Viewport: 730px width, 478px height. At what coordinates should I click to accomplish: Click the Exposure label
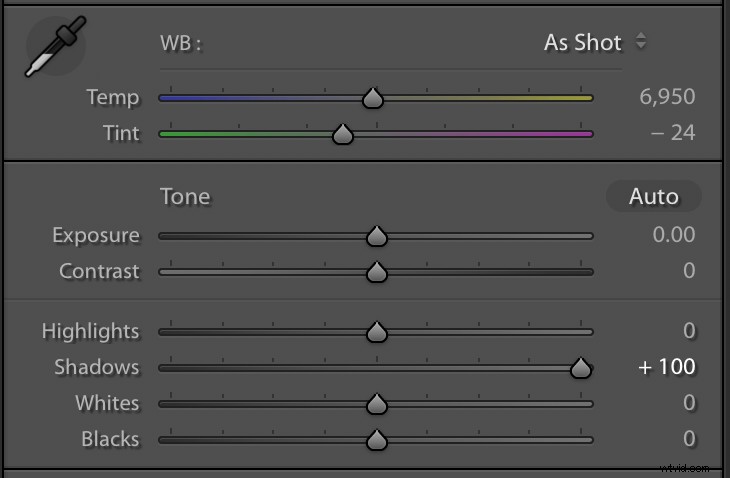point(96,236)
